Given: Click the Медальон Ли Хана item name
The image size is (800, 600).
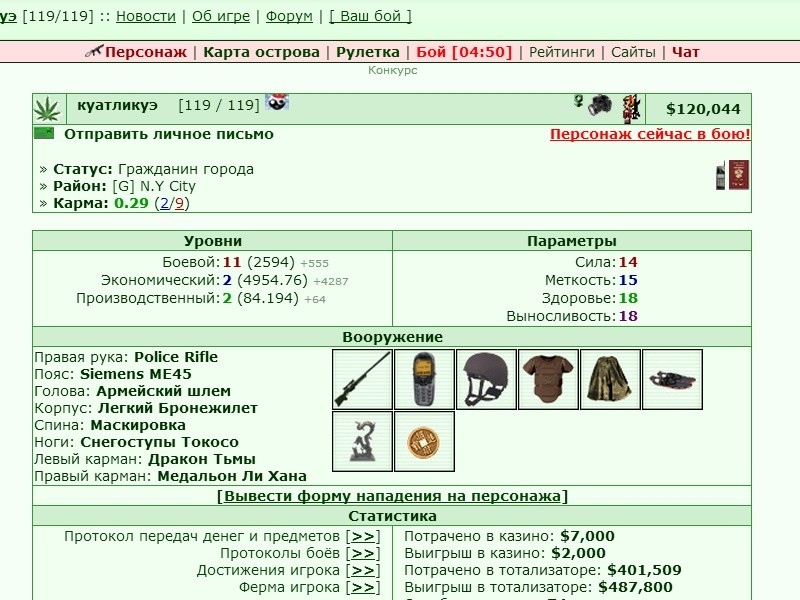Looking at the screenshot, I should point(232,476).
